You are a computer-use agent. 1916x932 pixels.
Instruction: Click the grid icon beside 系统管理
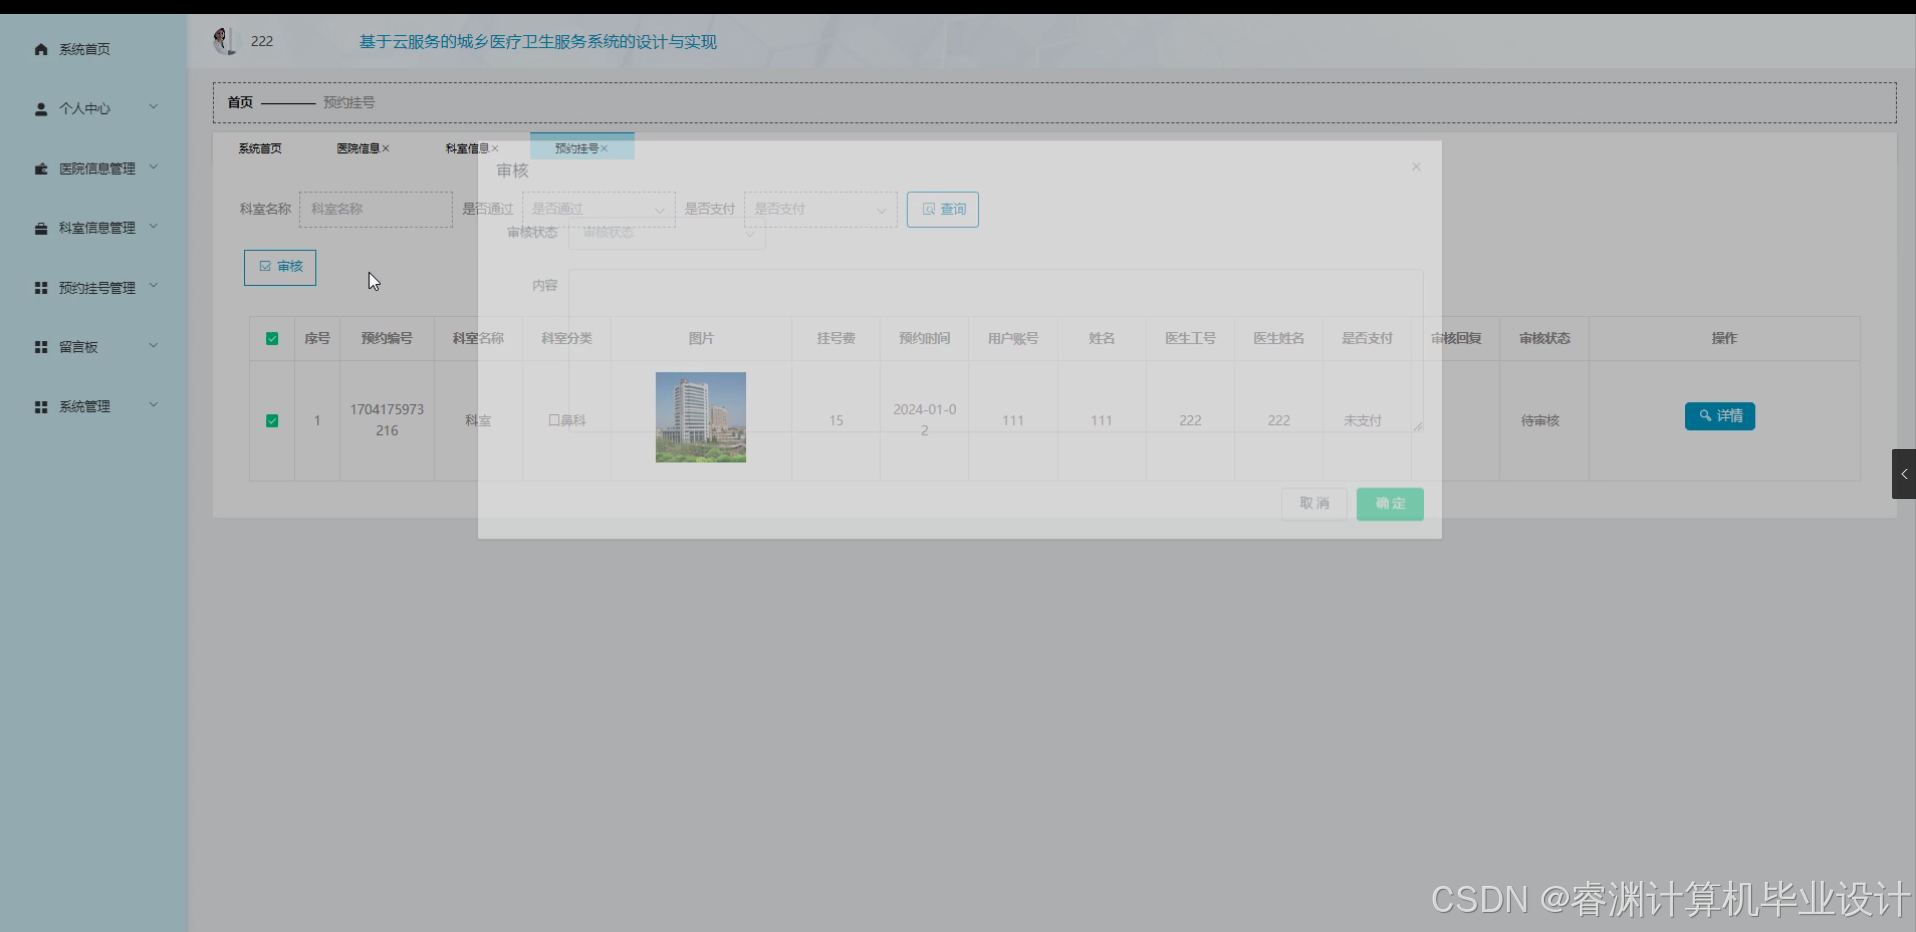[x=41, y=406]
